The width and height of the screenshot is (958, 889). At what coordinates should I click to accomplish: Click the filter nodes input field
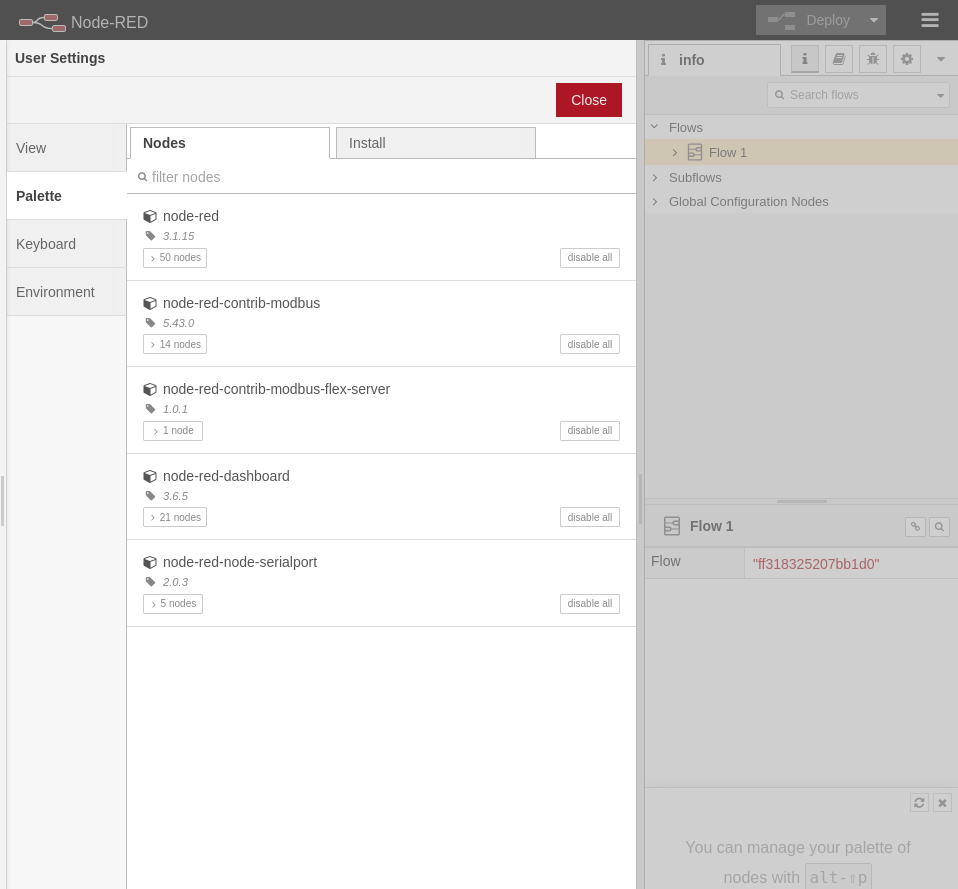click(385, 177)
